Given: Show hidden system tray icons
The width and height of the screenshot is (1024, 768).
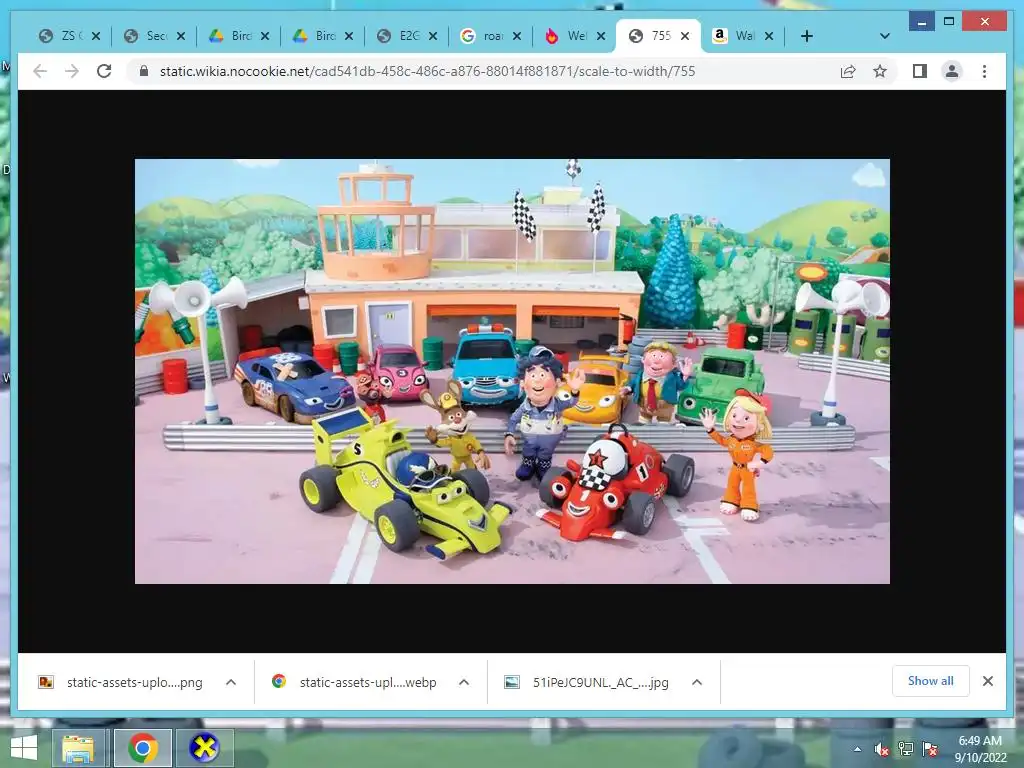Looking at the screenshot, I should 857,749.
